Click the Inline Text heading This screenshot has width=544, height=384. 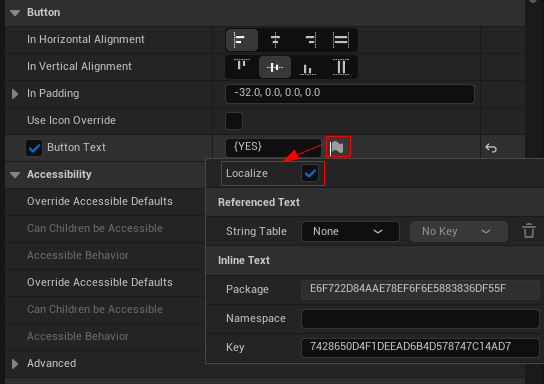[244, 260]
